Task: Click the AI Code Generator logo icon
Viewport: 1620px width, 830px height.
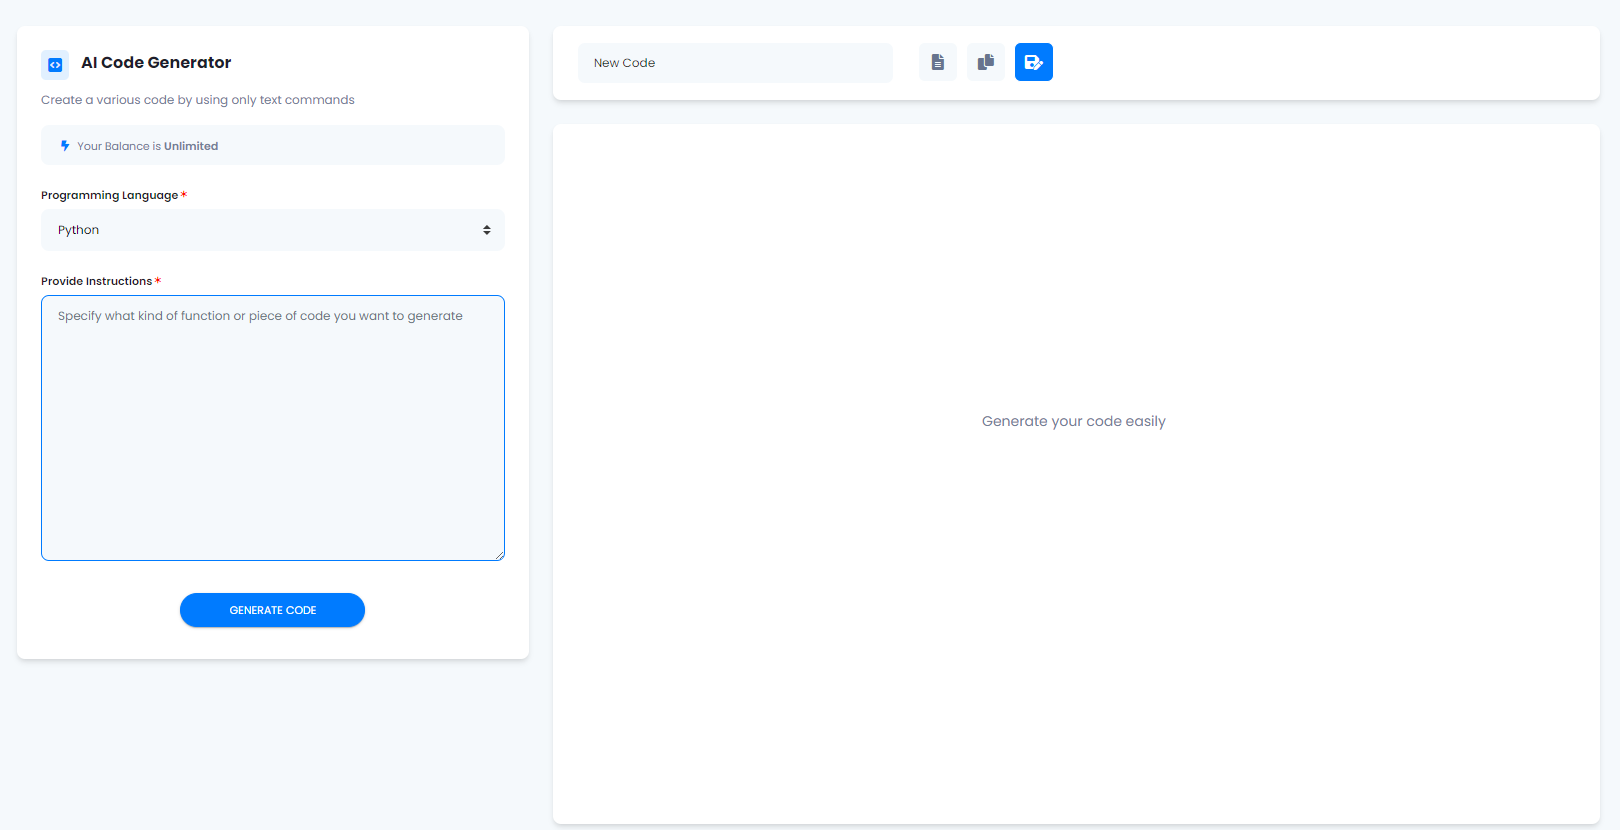Action: click(55, 64)
